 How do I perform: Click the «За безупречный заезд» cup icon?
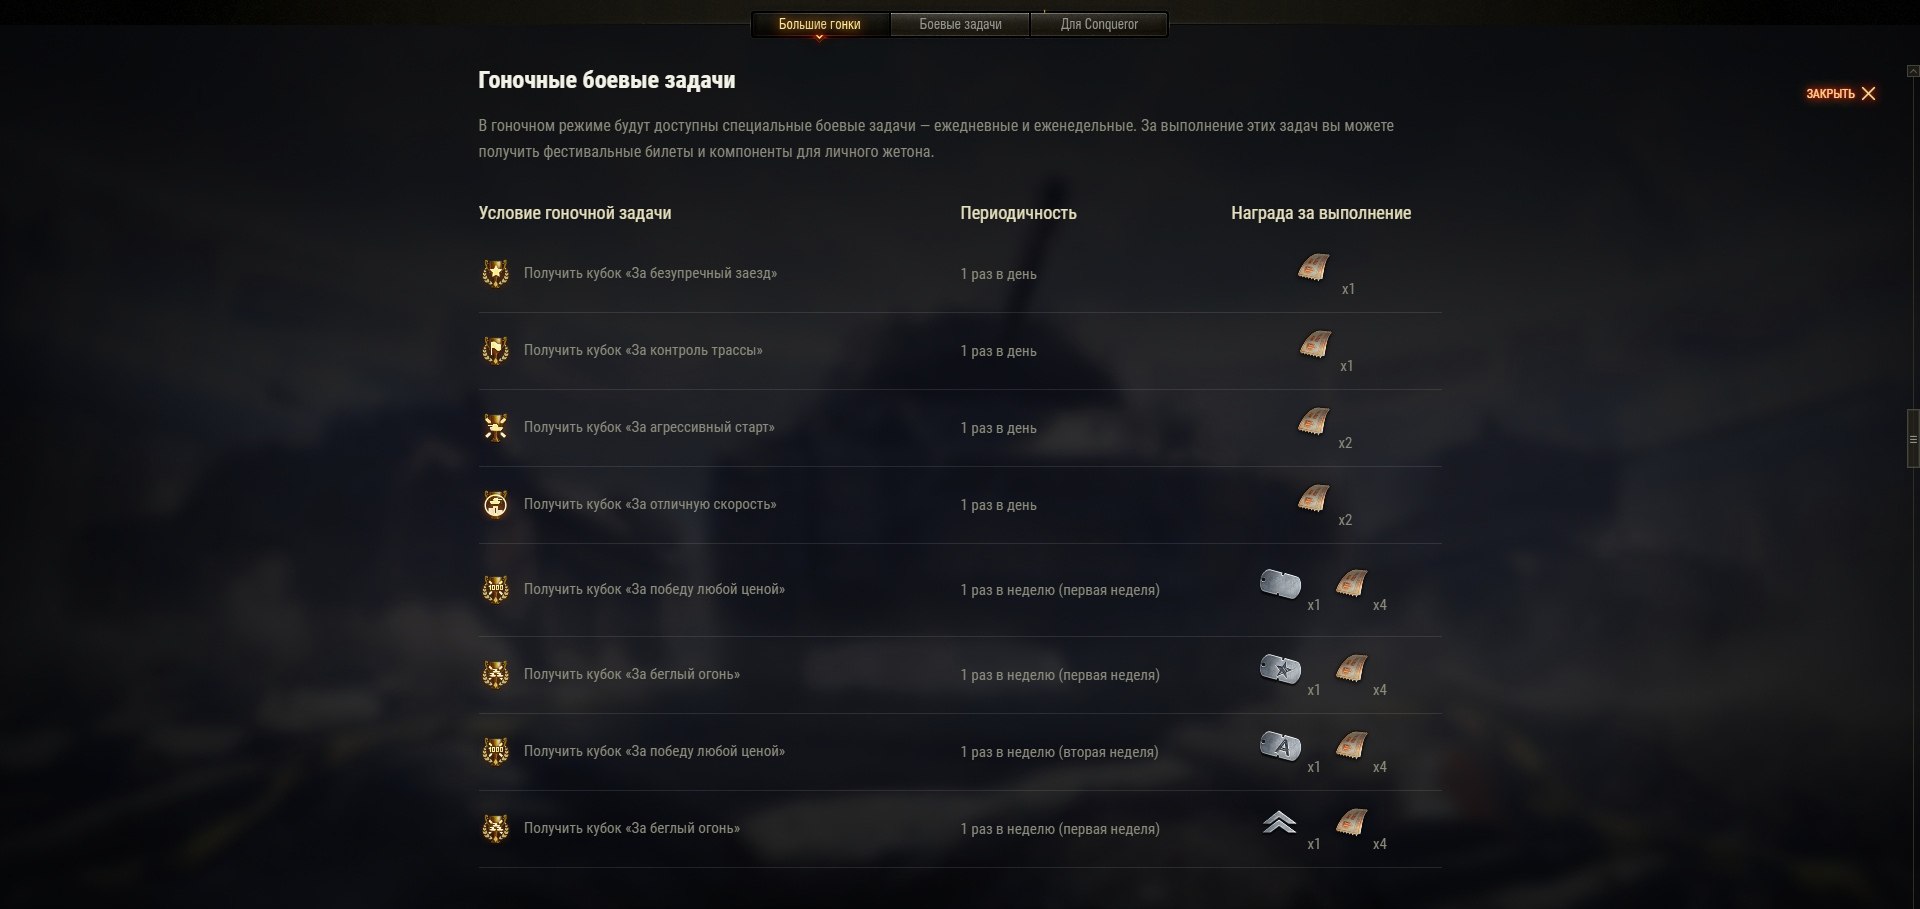pos(495,273)
